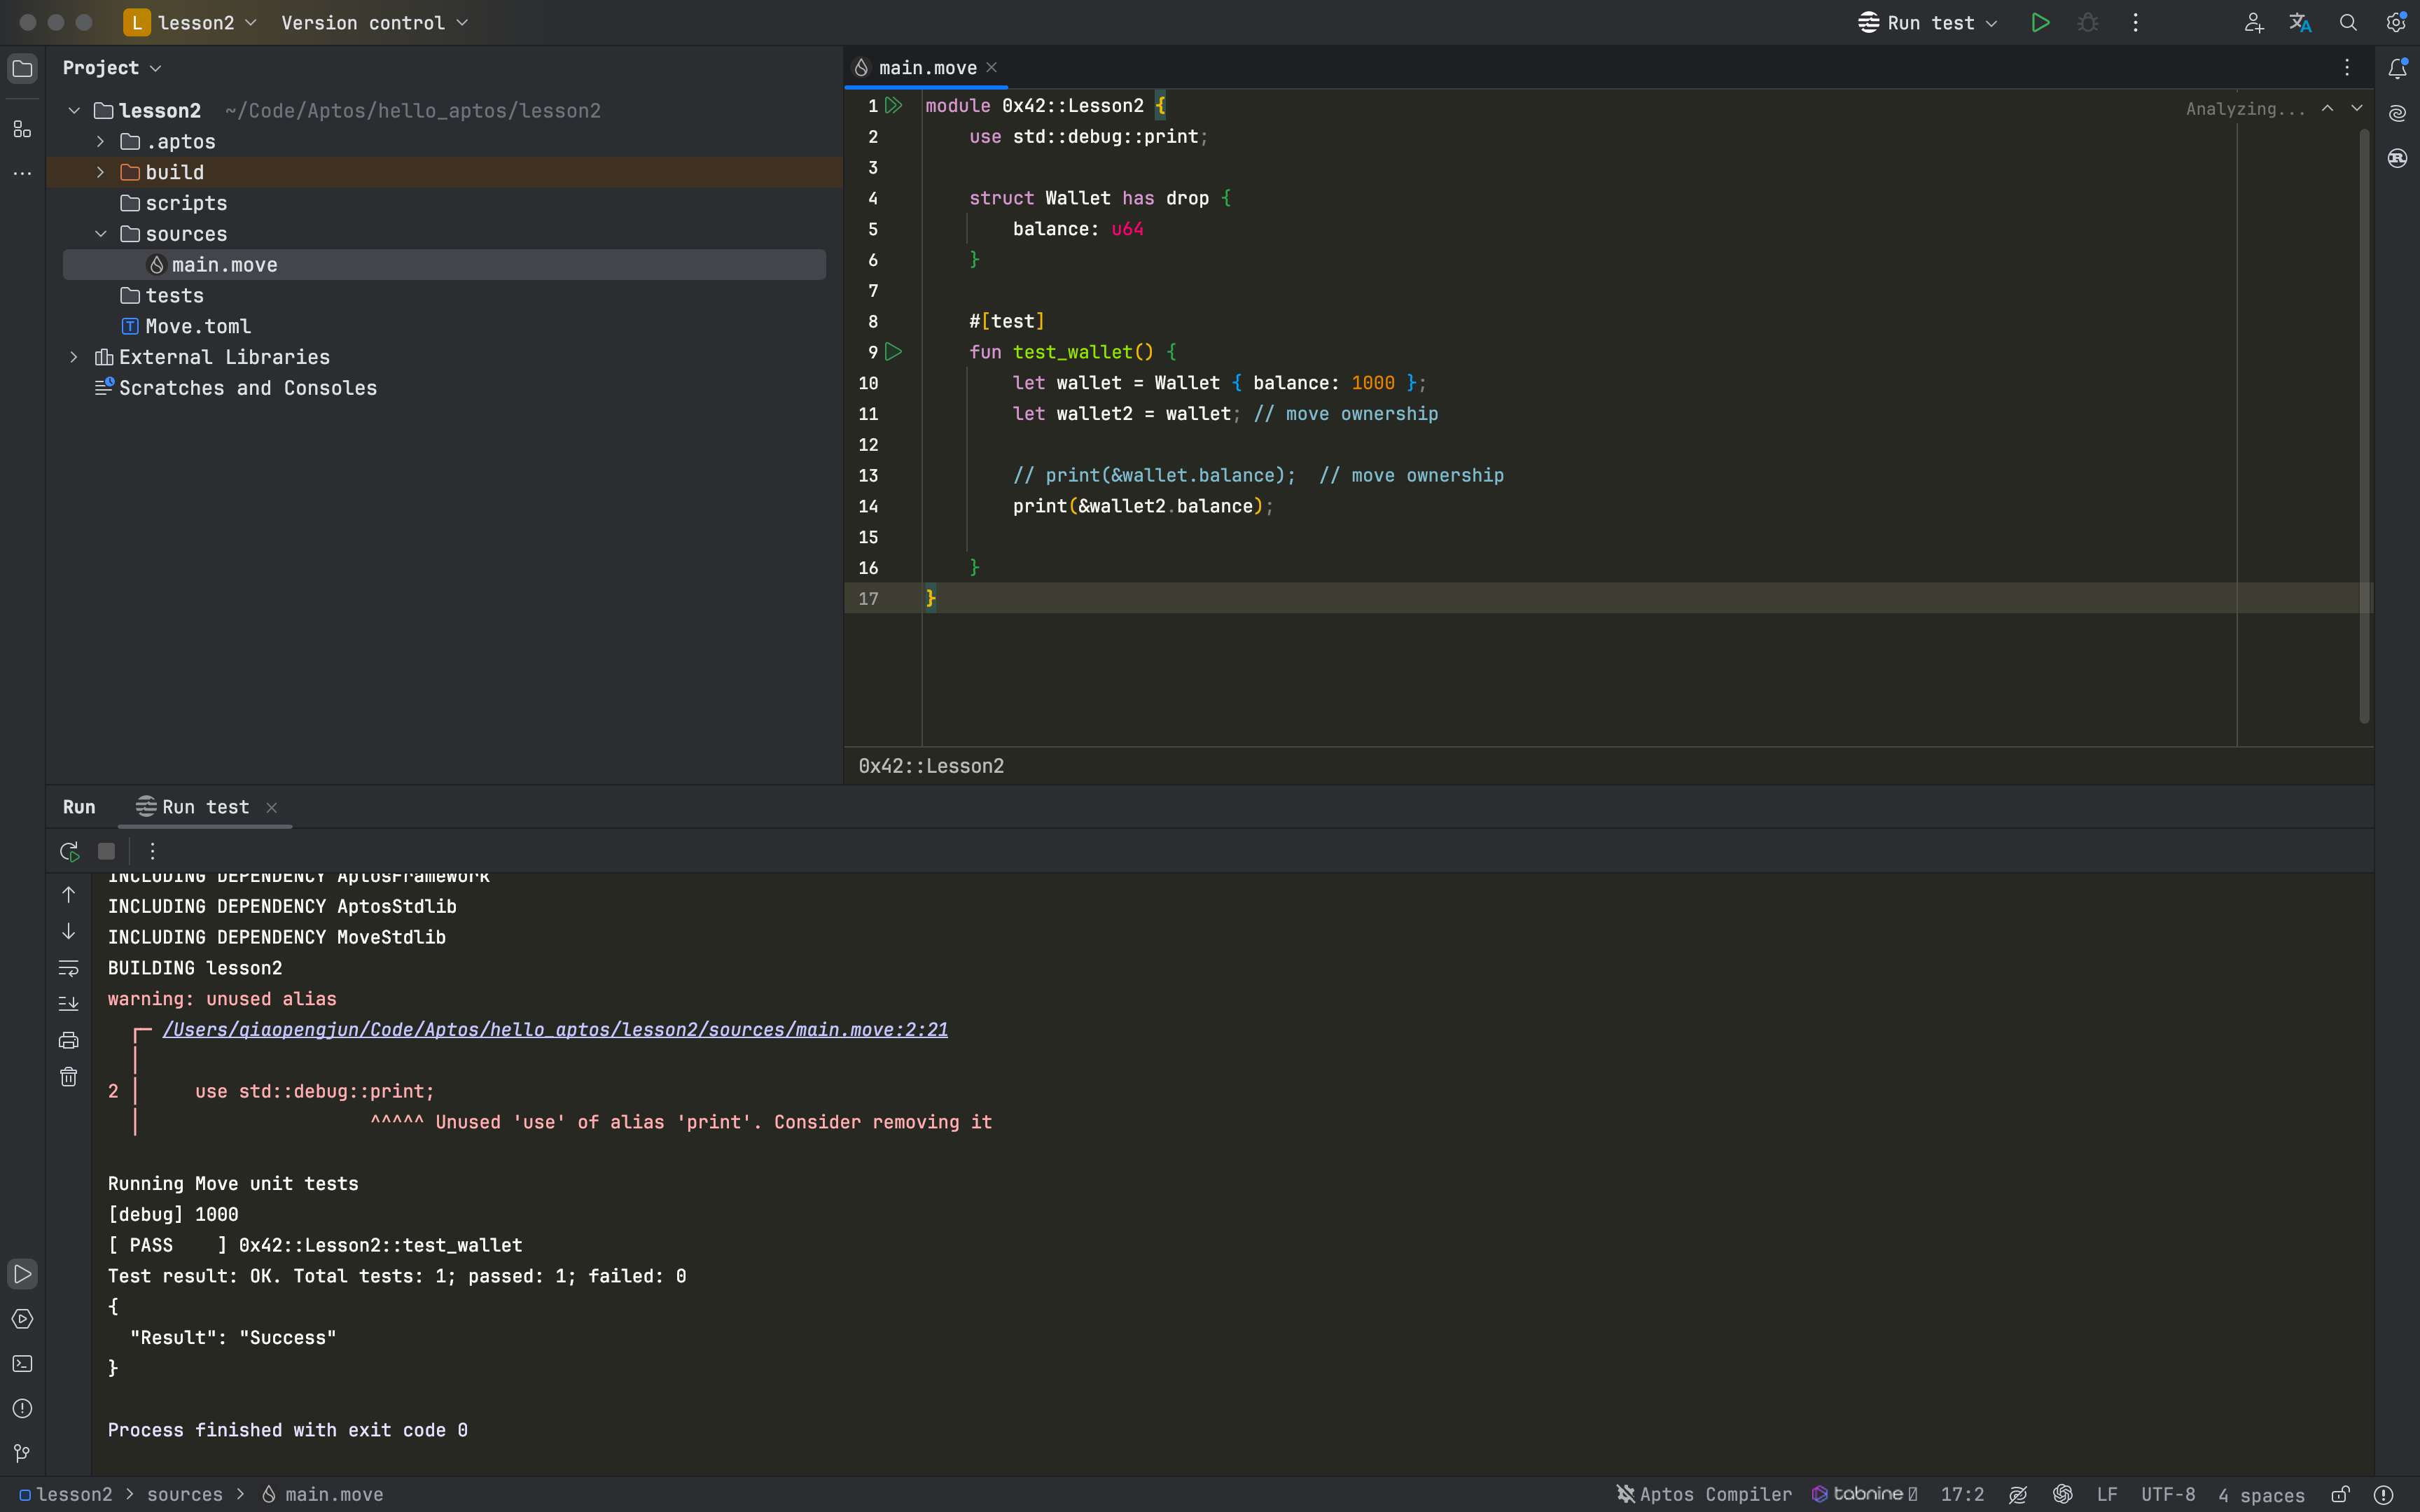Go to previous highlighted error arrow
This screenshot has width=2420, height=1512.
click(2328, 108)
